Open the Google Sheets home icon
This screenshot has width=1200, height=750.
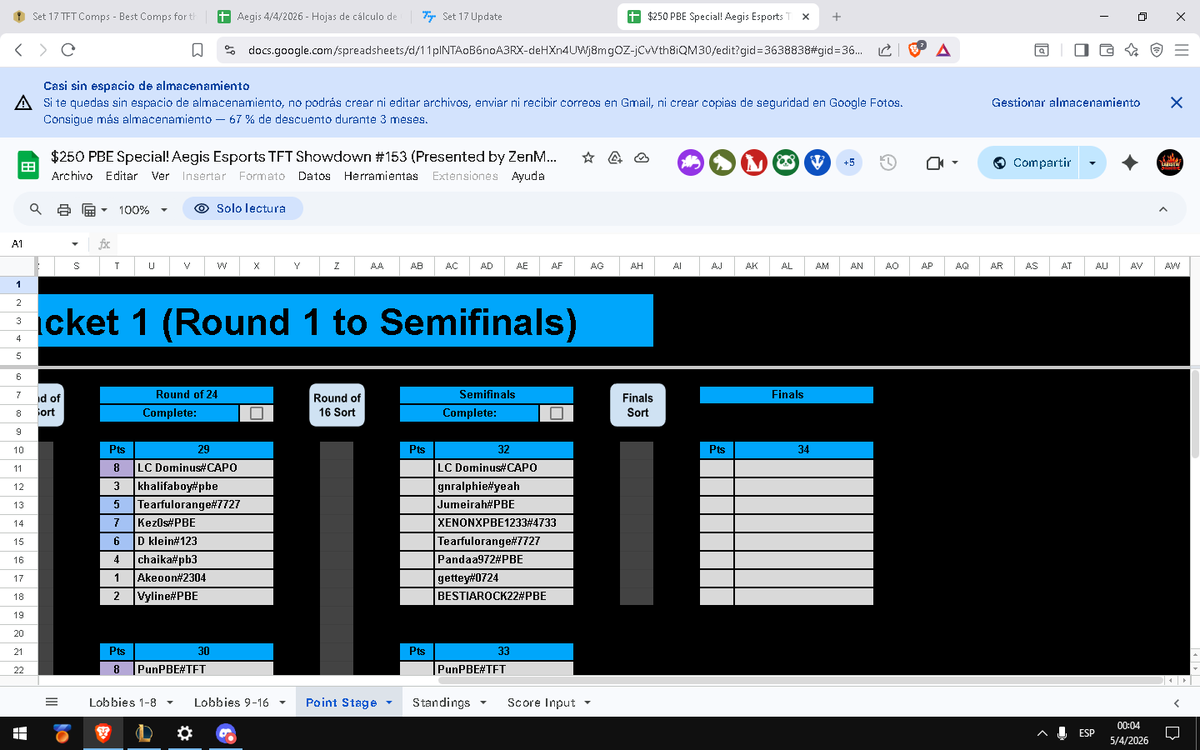(x=28, y=165)
